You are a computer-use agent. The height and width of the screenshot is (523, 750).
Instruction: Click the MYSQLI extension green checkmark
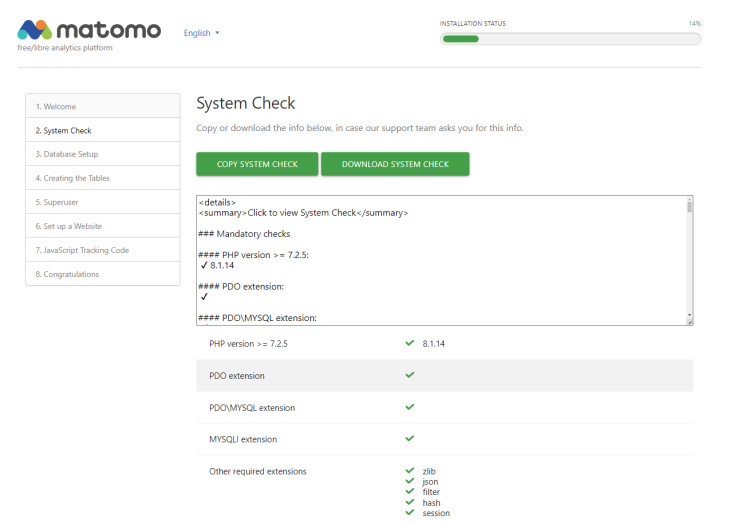410,438
